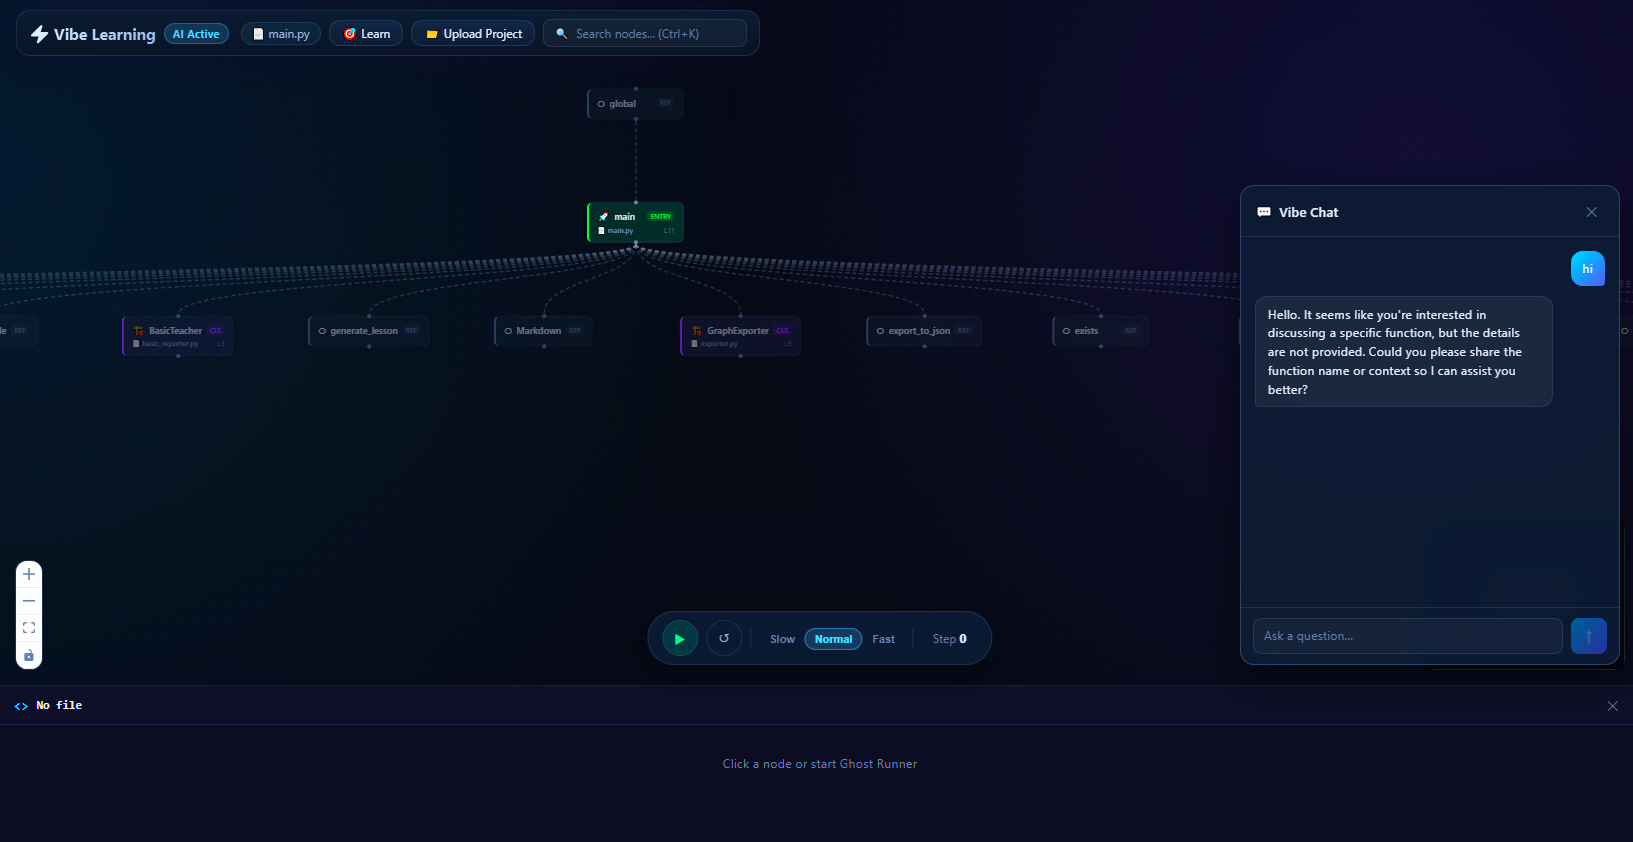Focus the Search nodes field
Screen dimensions: 1633x842
pyautogui.click(x=645, y=34)
